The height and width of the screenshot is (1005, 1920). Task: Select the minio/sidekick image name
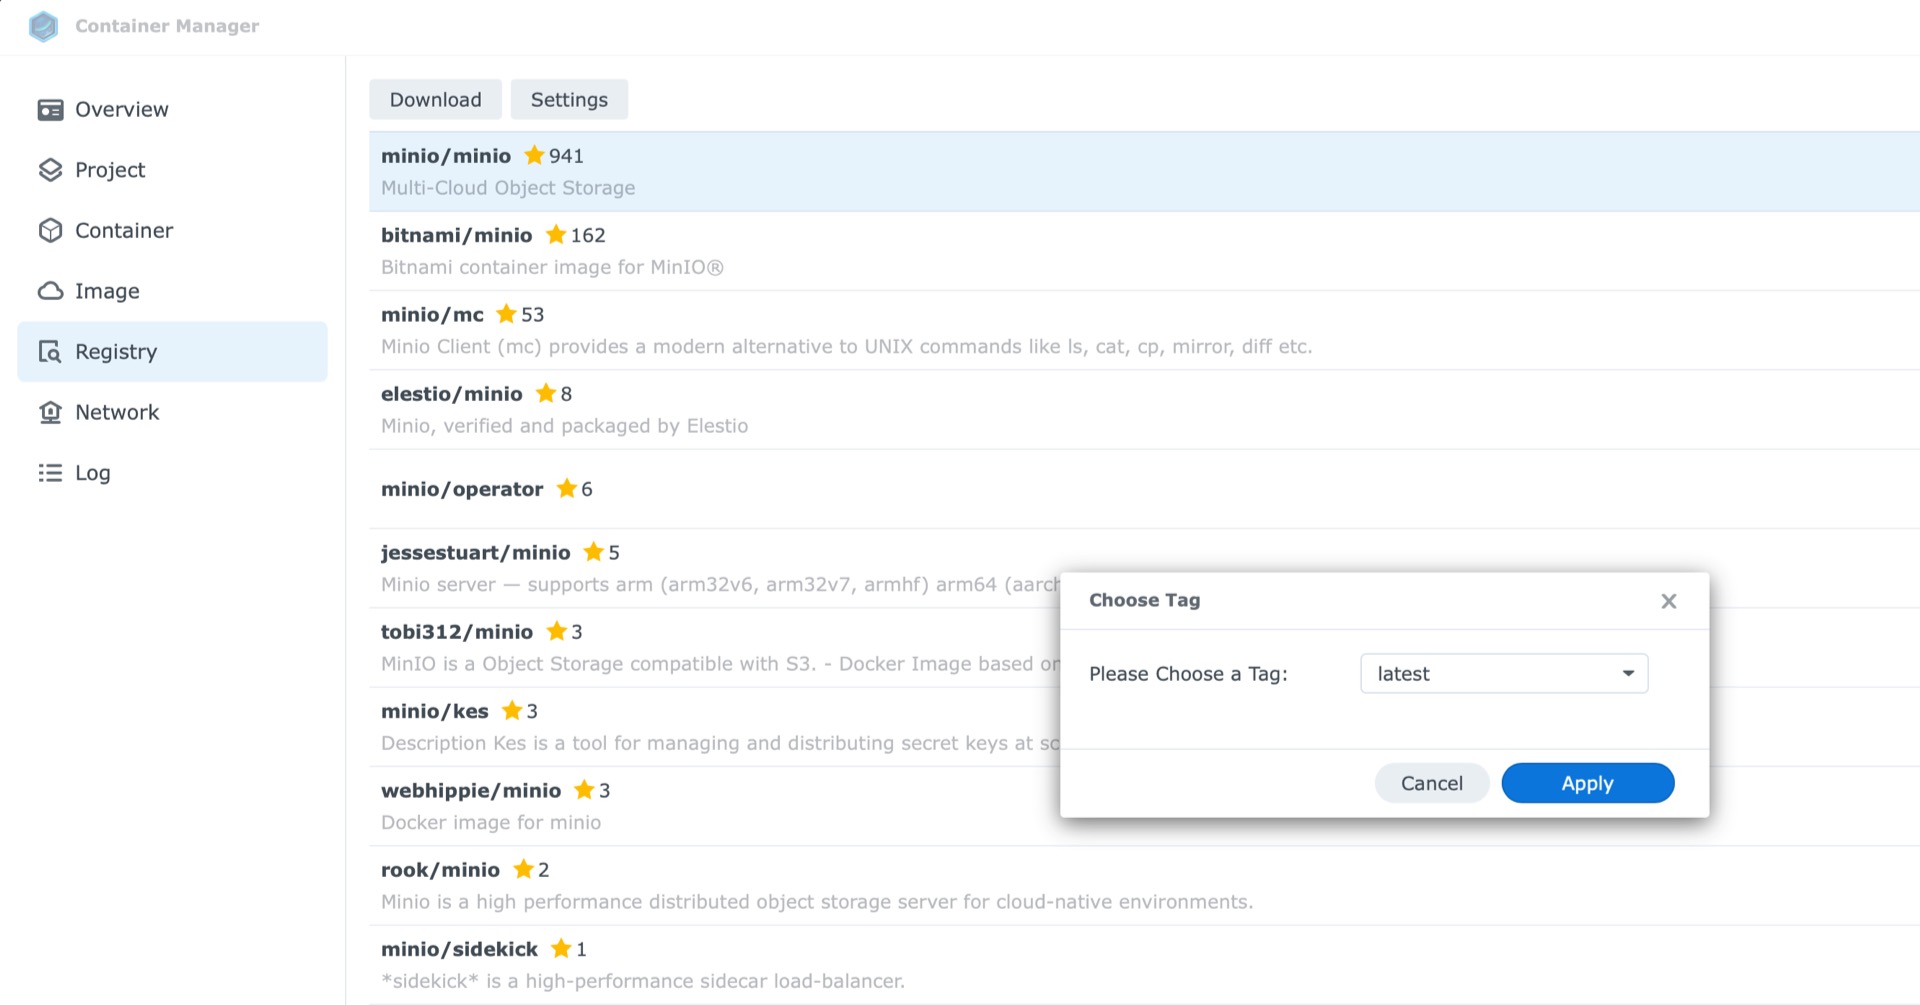pyautogui.click(x=459, y=949)
